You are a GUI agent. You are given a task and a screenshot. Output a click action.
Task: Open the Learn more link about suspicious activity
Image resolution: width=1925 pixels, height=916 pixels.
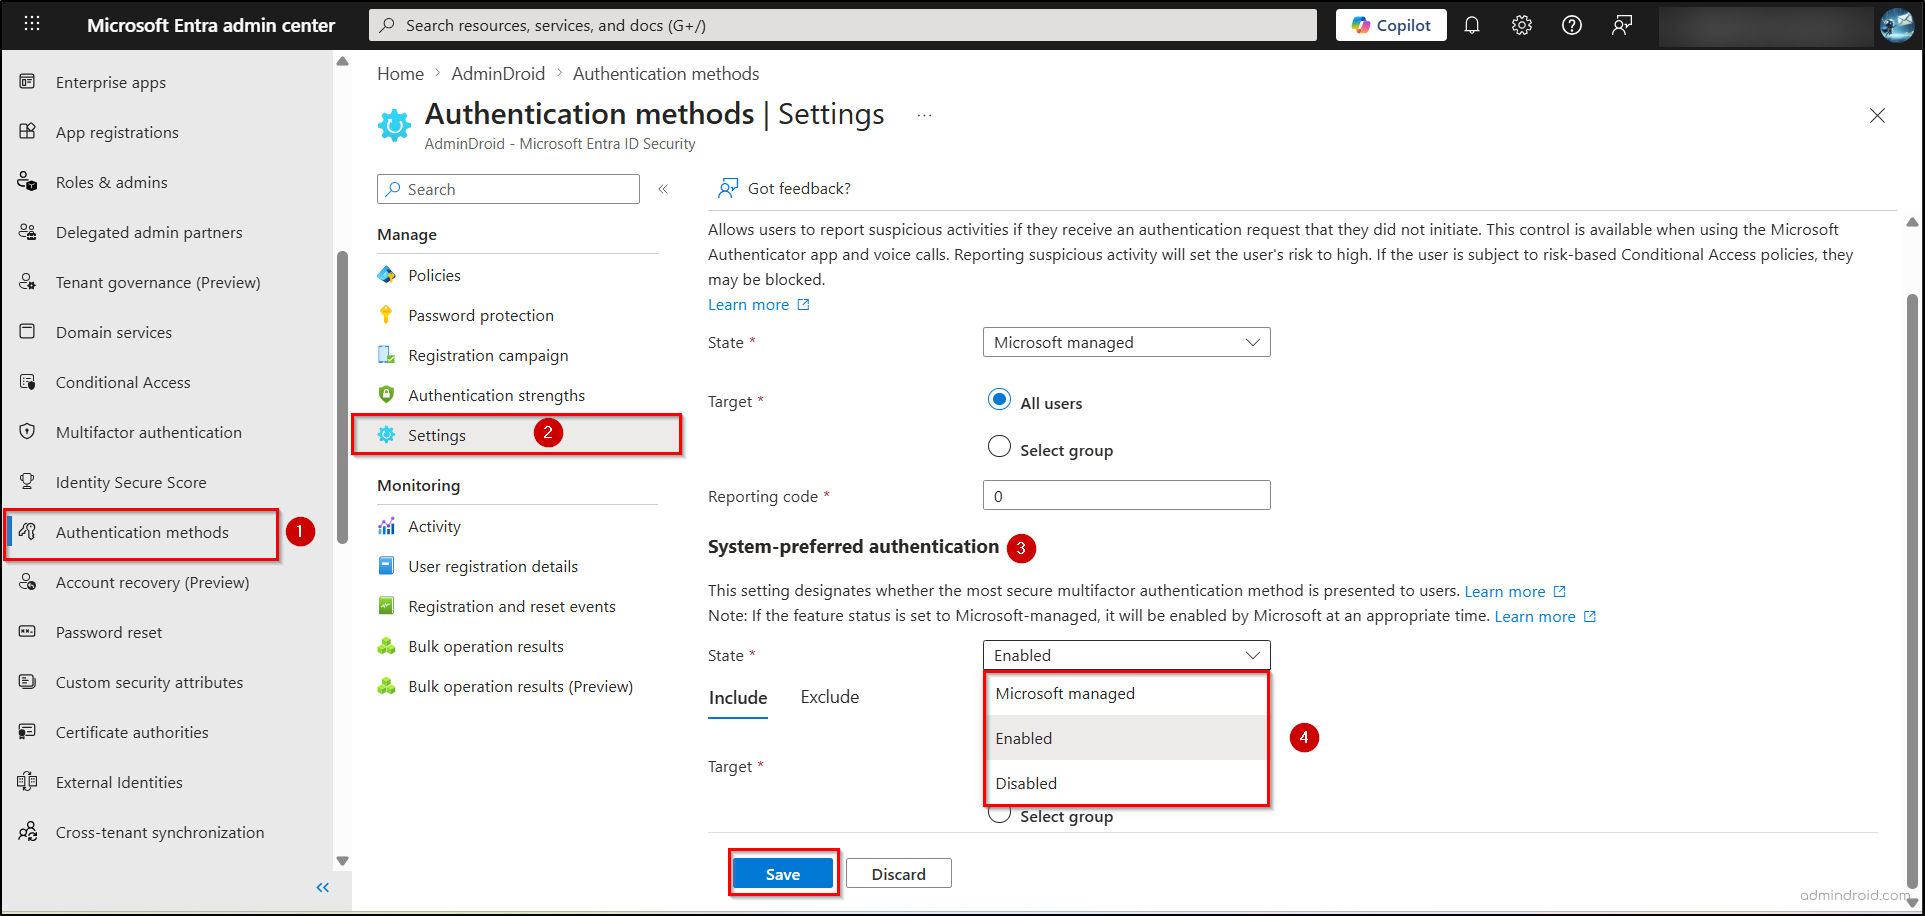coord(749,304)
